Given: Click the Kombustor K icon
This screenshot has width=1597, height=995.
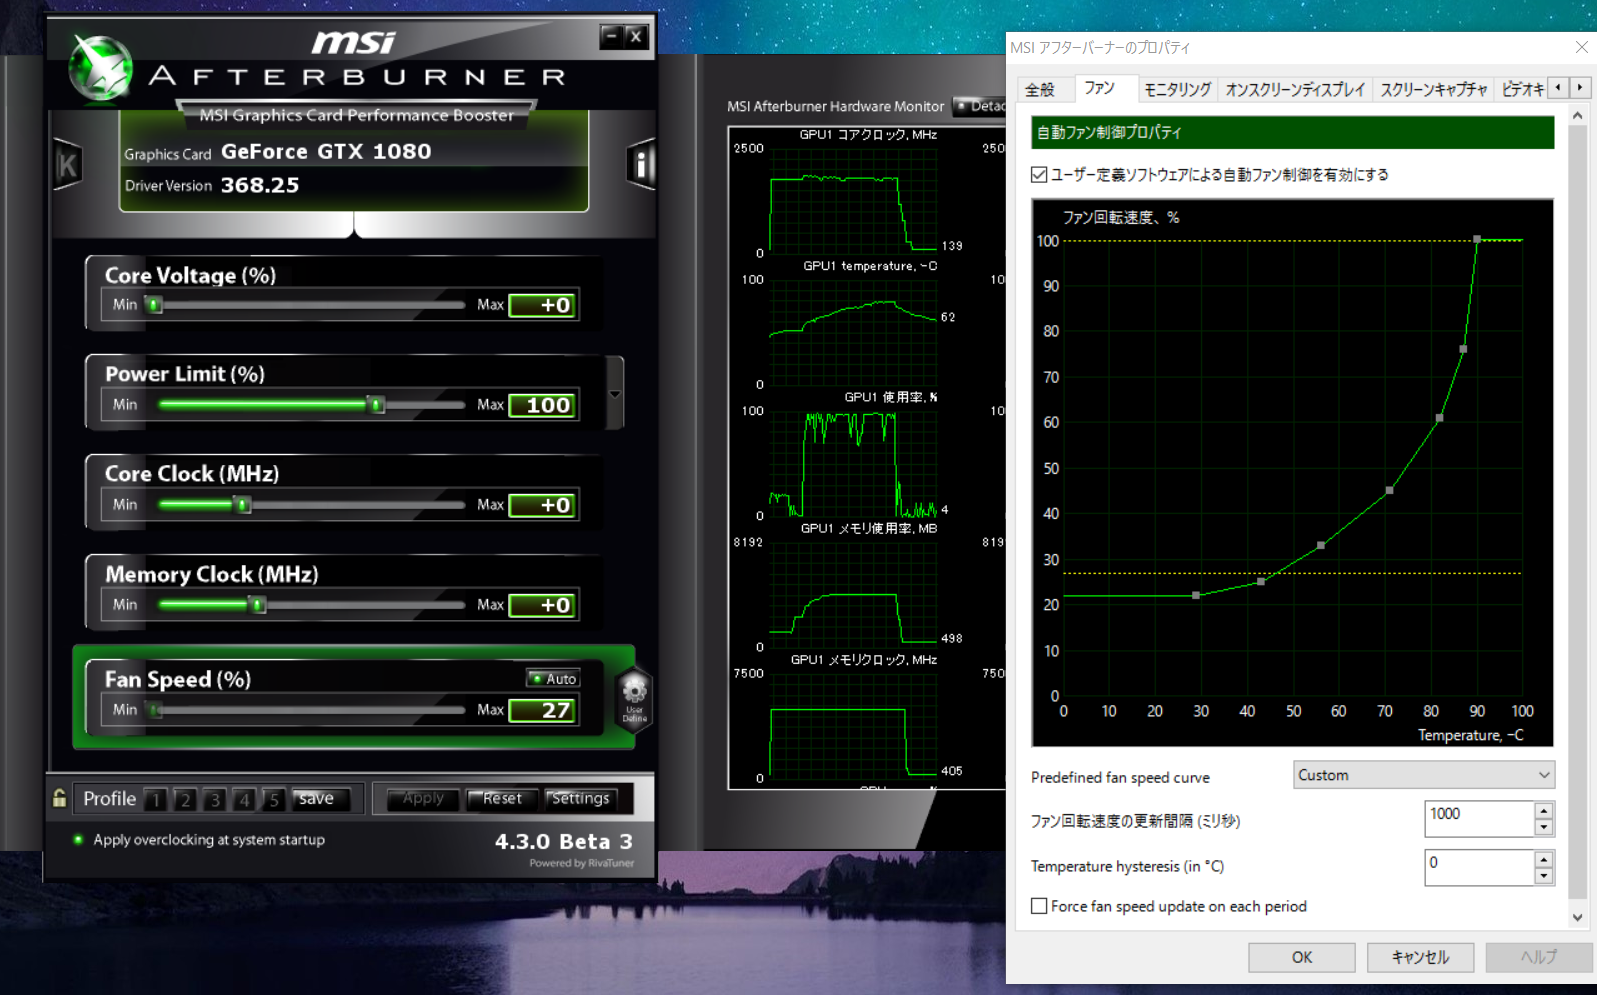Looking at the screenshot, I should tap(67, 165).
